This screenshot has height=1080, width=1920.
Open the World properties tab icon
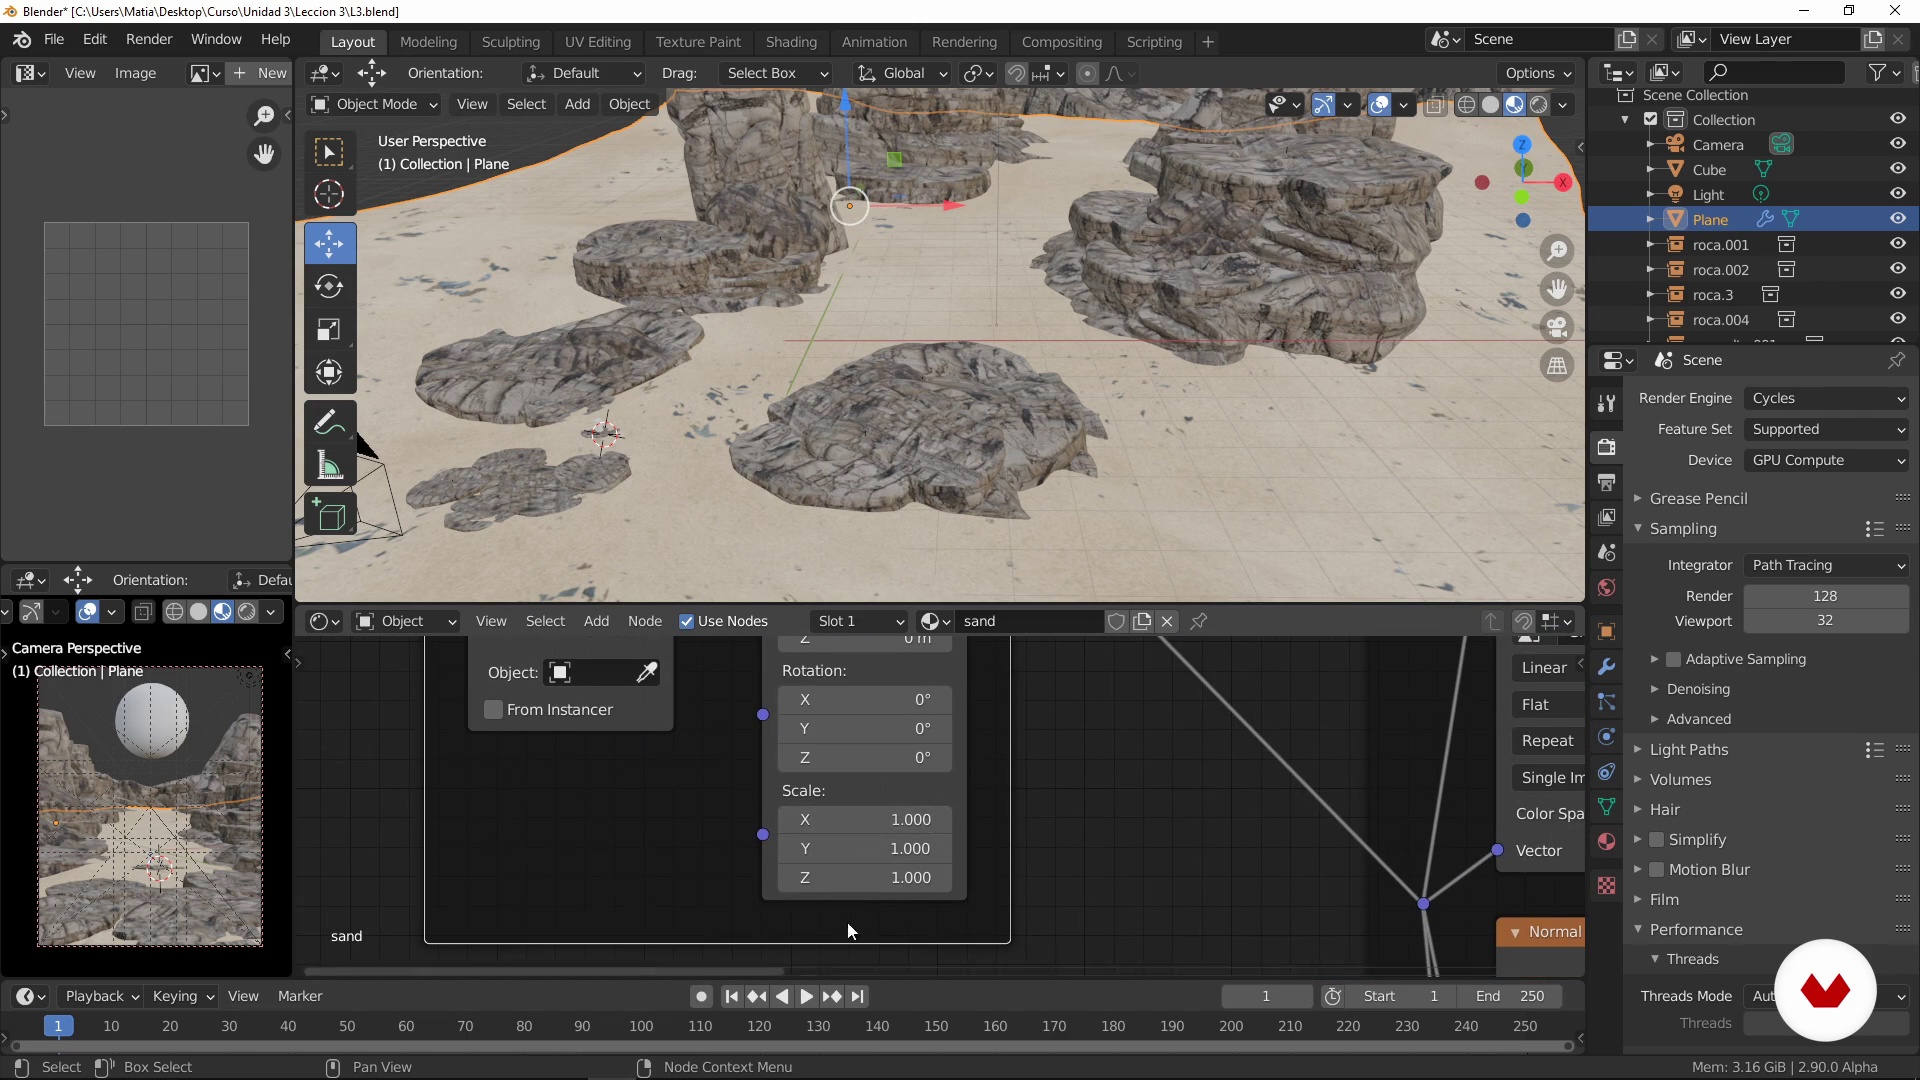(x=1606, y=587)
